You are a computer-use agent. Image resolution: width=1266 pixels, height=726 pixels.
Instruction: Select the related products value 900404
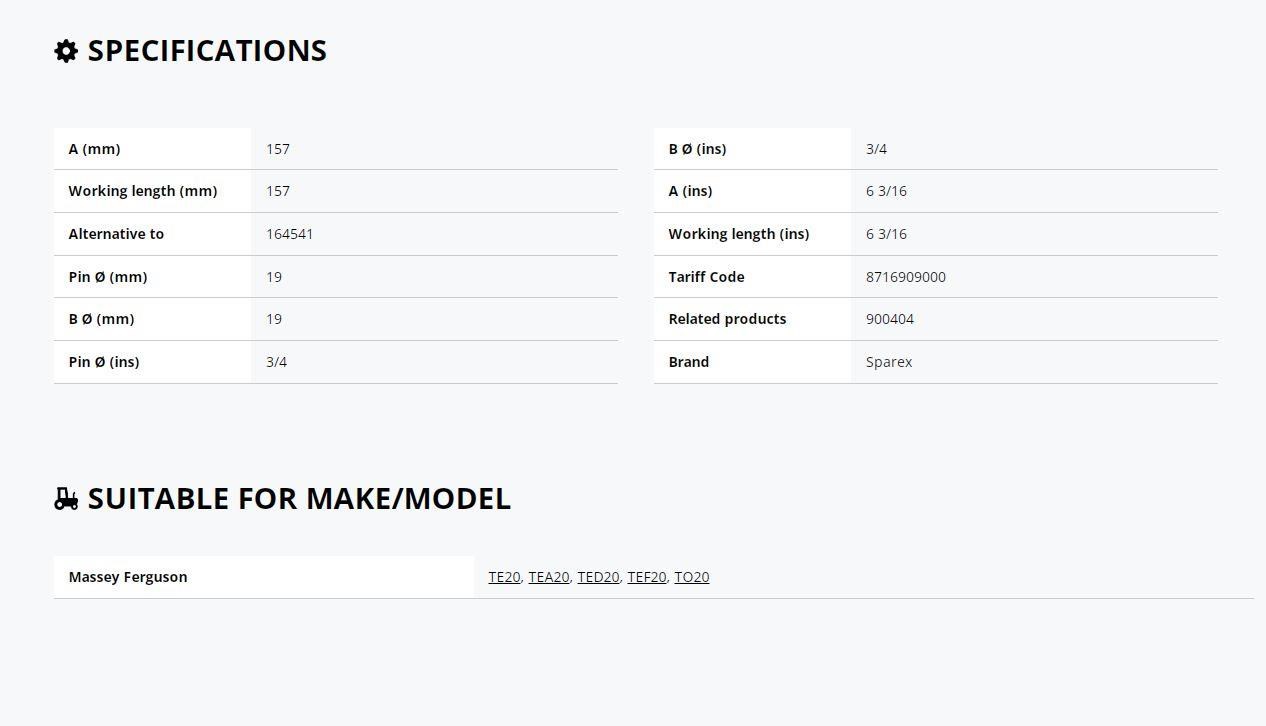890,319
